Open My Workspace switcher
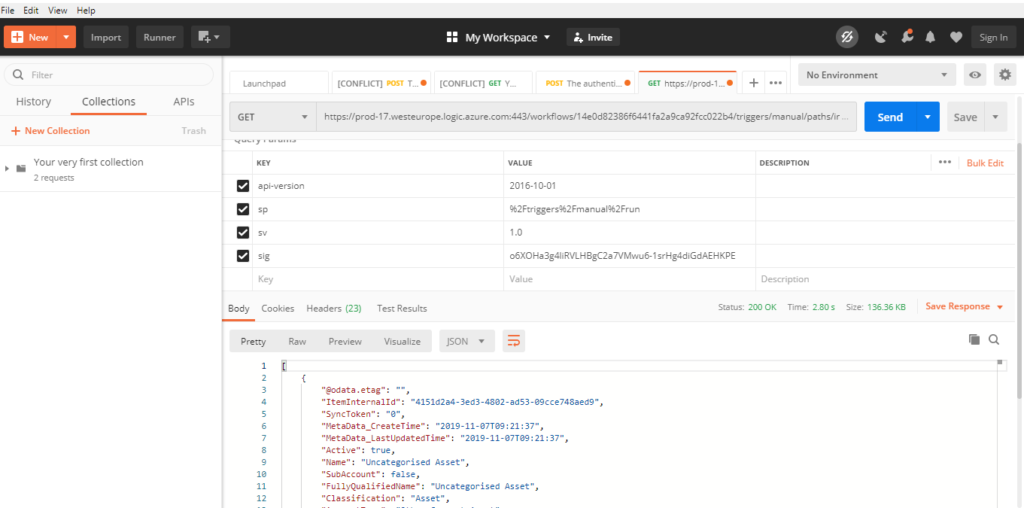The image size is (1024, 508). coord(498,37)
